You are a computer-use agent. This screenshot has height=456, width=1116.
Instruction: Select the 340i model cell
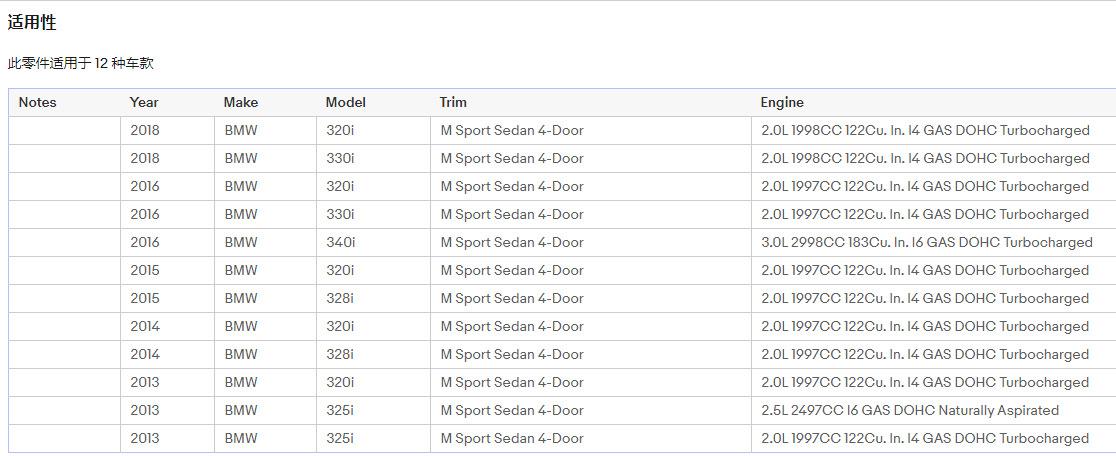340,242
